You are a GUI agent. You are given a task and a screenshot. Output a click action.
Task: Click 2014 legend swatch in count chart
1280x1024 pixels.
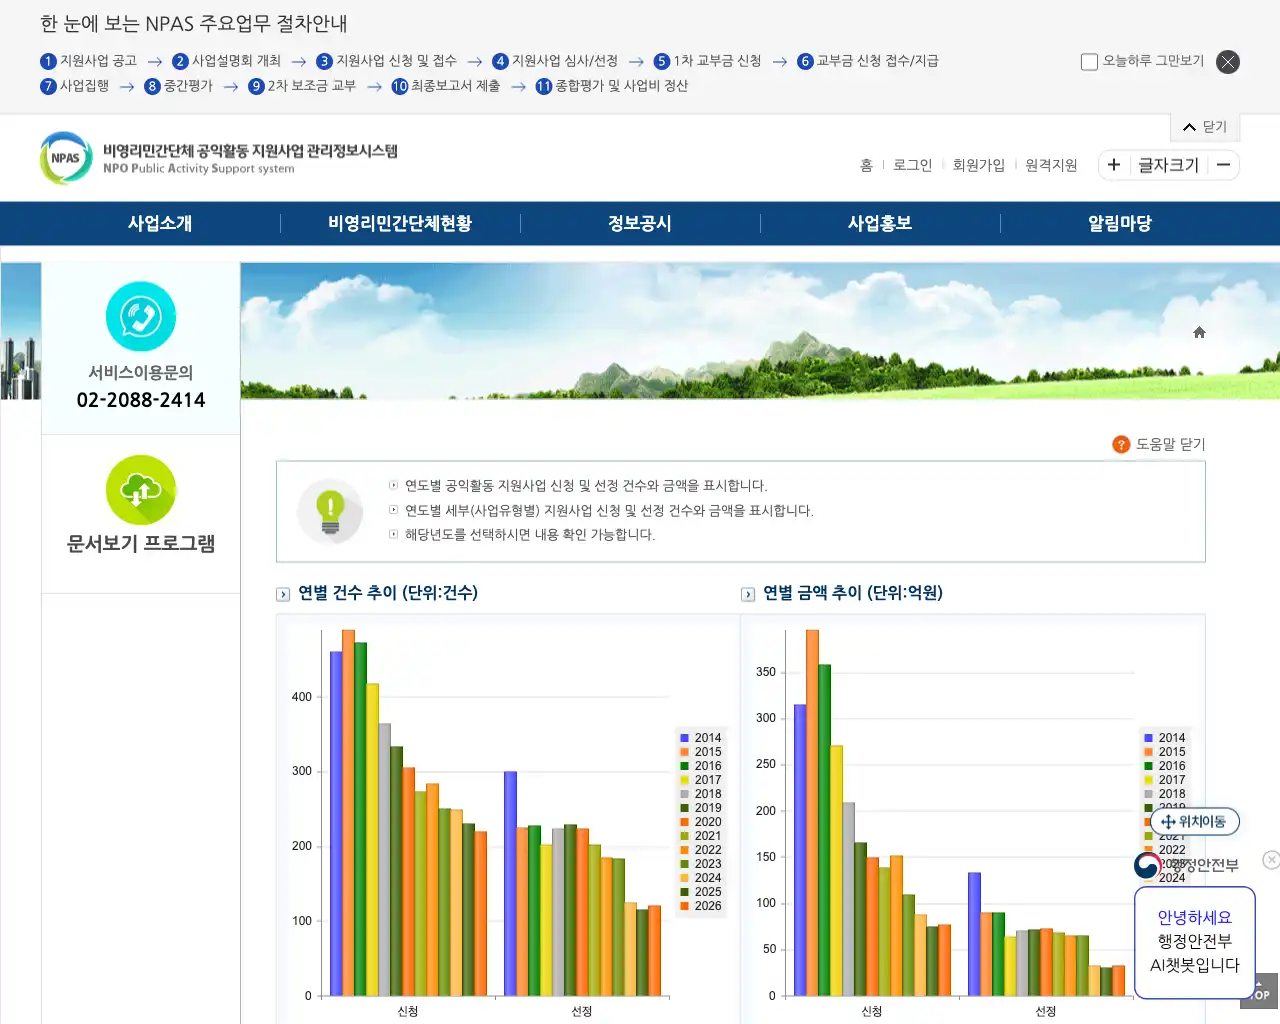click(x=685, y=738)
